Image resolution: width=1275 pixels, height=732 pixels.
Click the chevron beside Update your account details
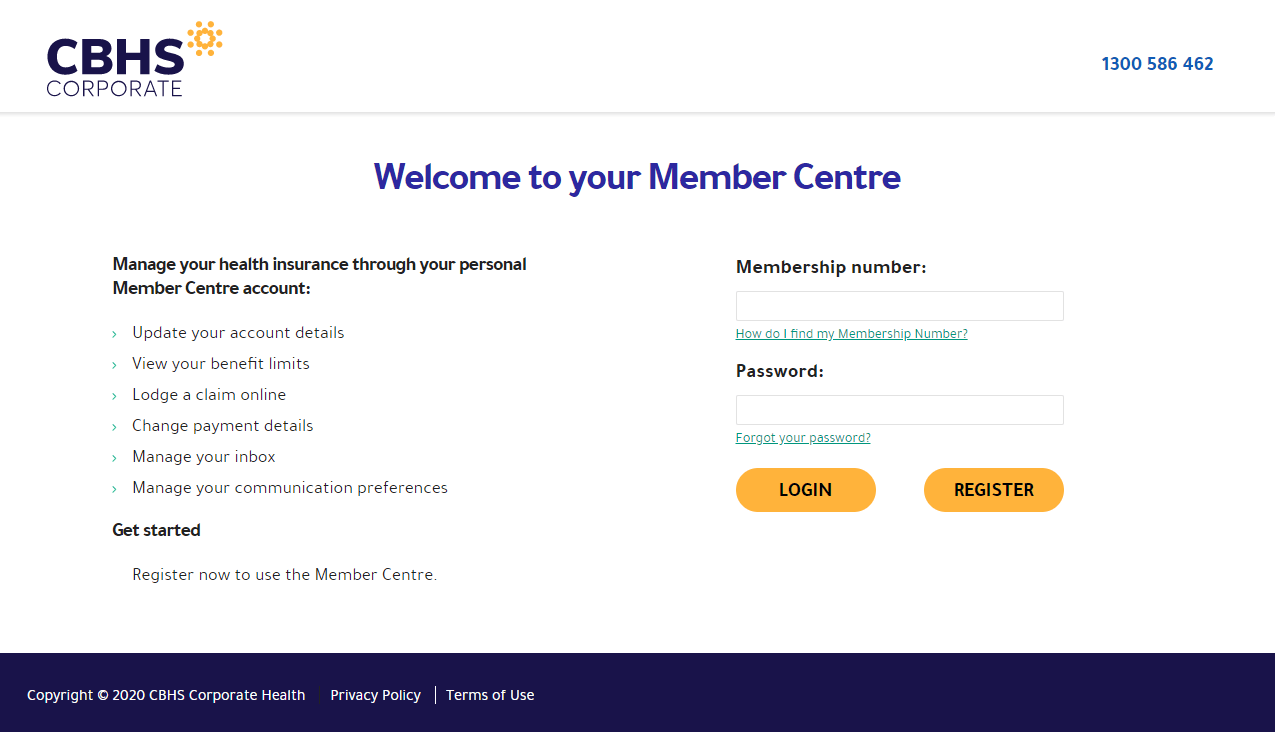[x=115, y=334]
